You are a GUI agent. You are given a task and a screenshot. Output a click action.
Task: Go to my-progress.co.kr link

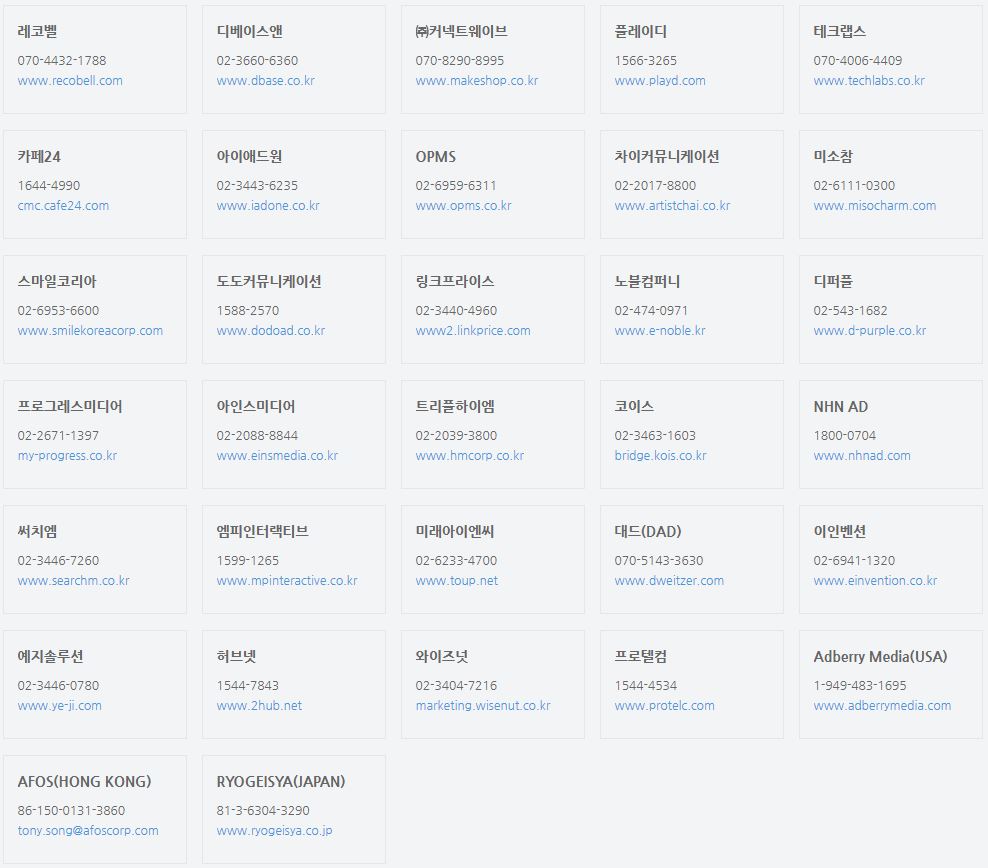tap(67, 455)
